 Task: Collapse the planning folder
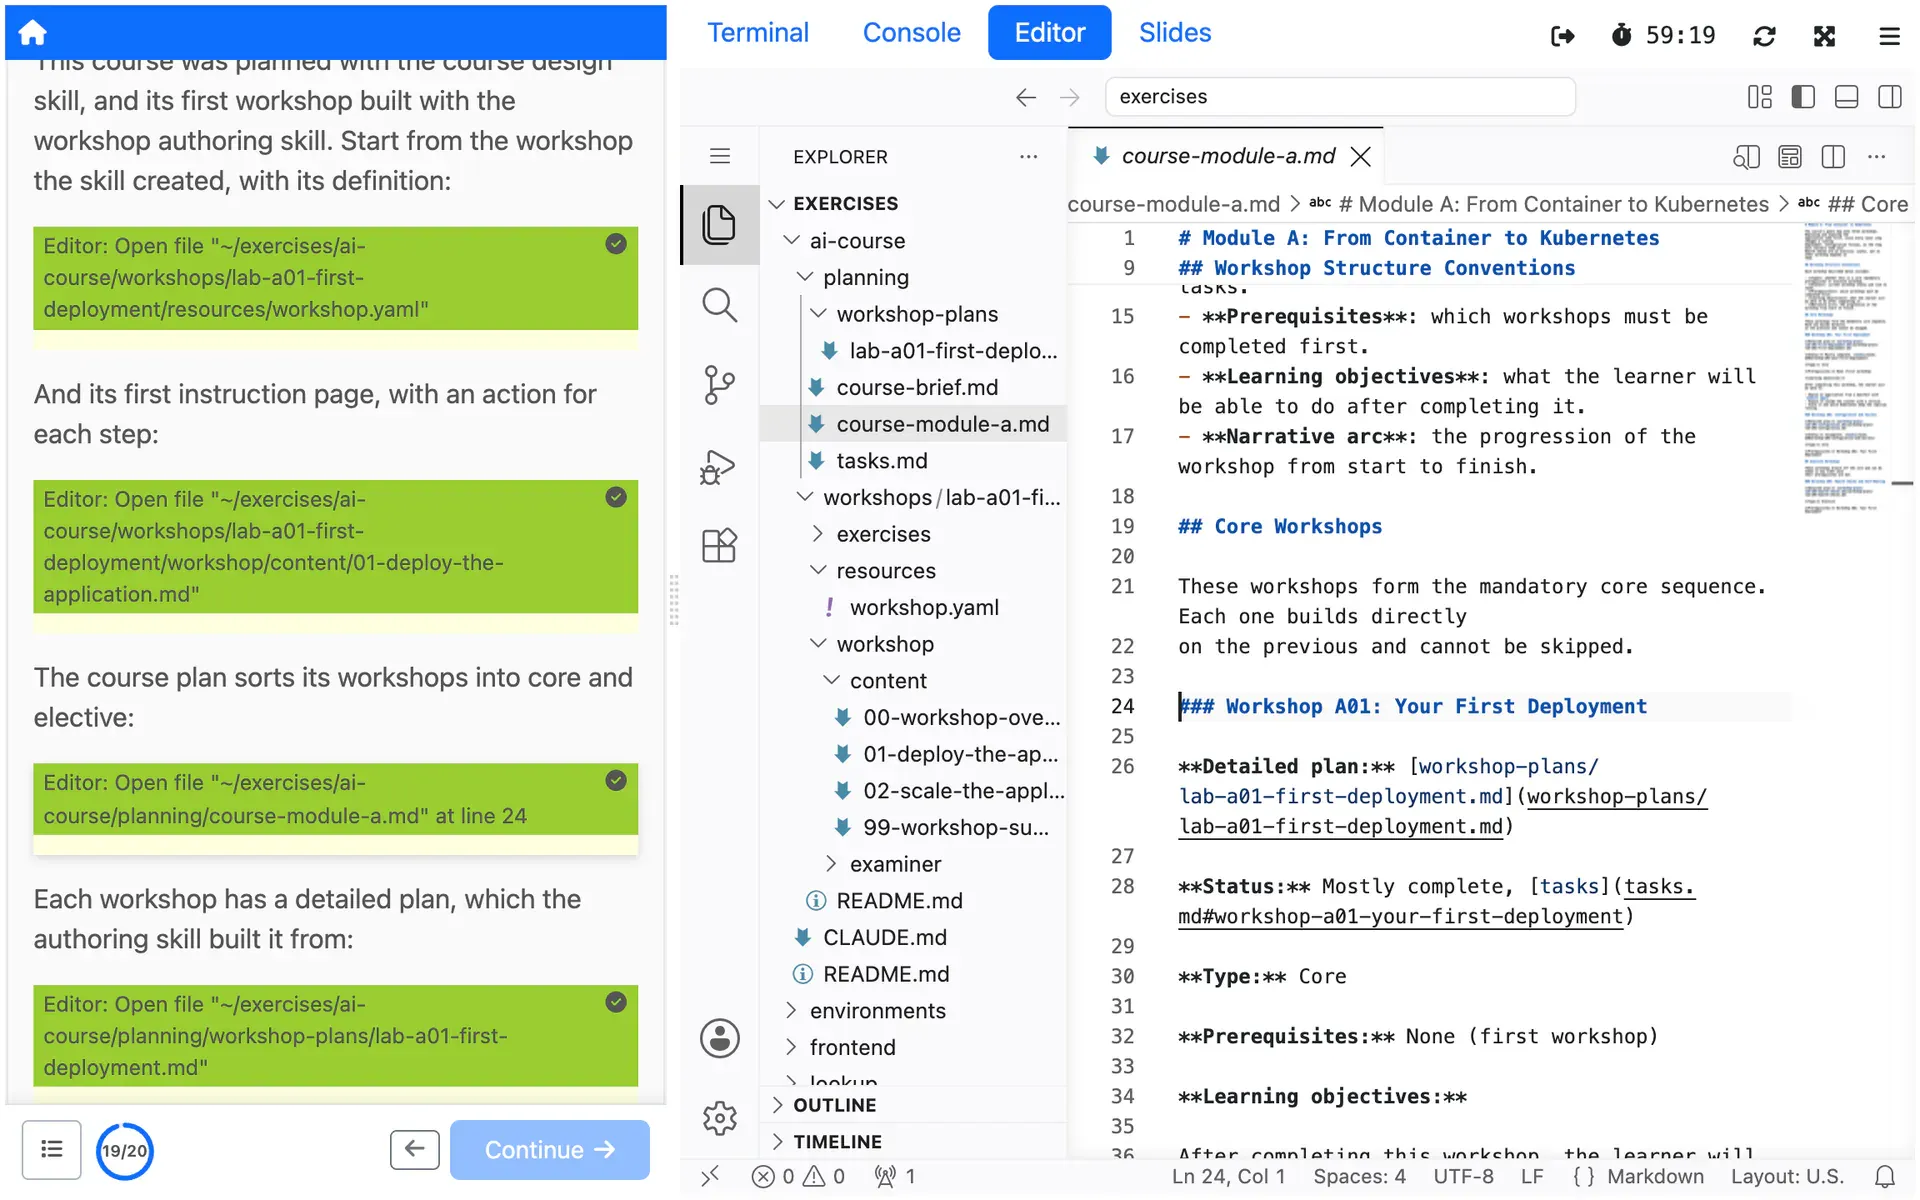click(x=804, y=277)
